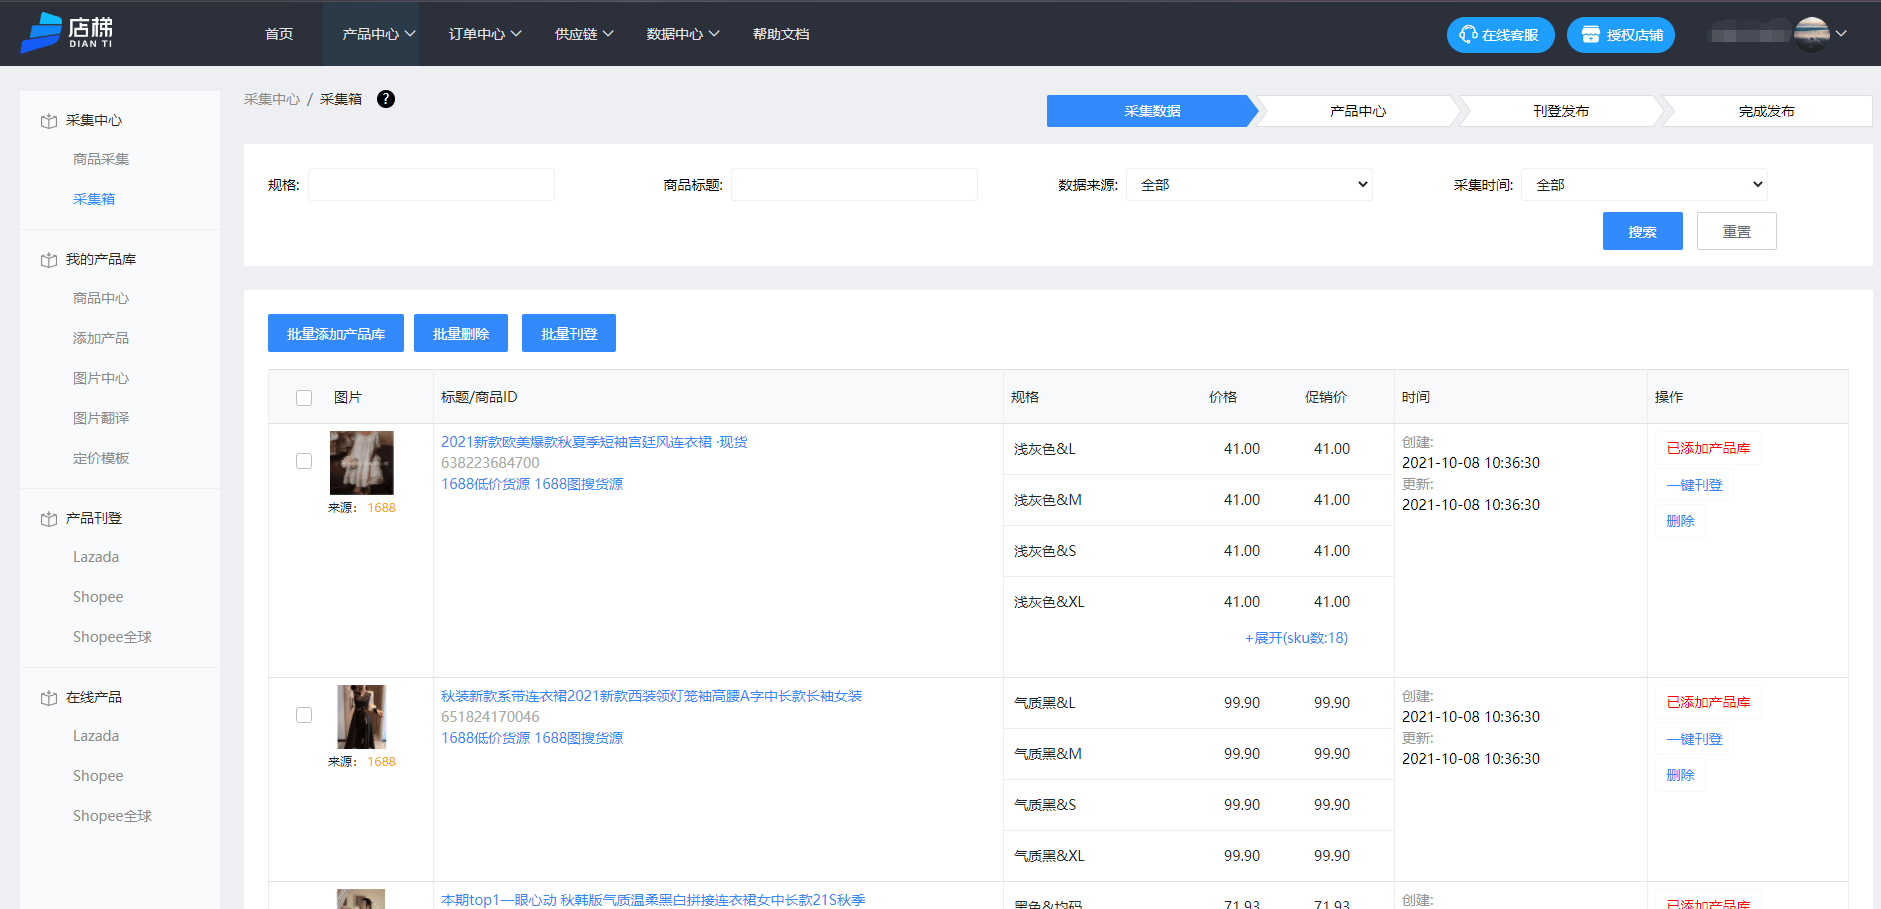
Task: Click 一键刊登 for the first product
Action: [x=1693, y=485]
